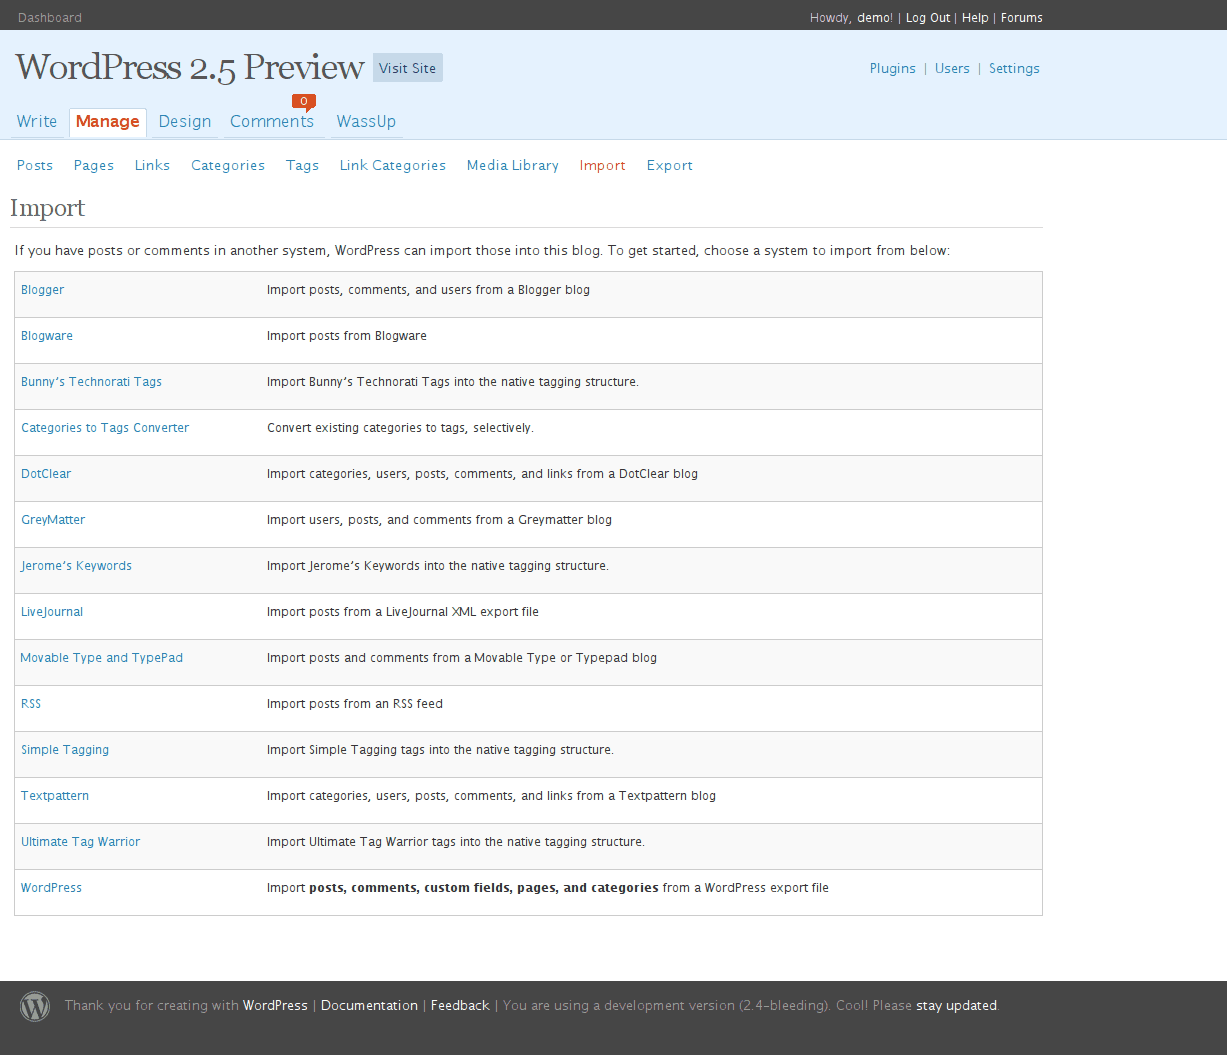
Task: Go to Dashboard in the top bar
Action: coord(50,17)
